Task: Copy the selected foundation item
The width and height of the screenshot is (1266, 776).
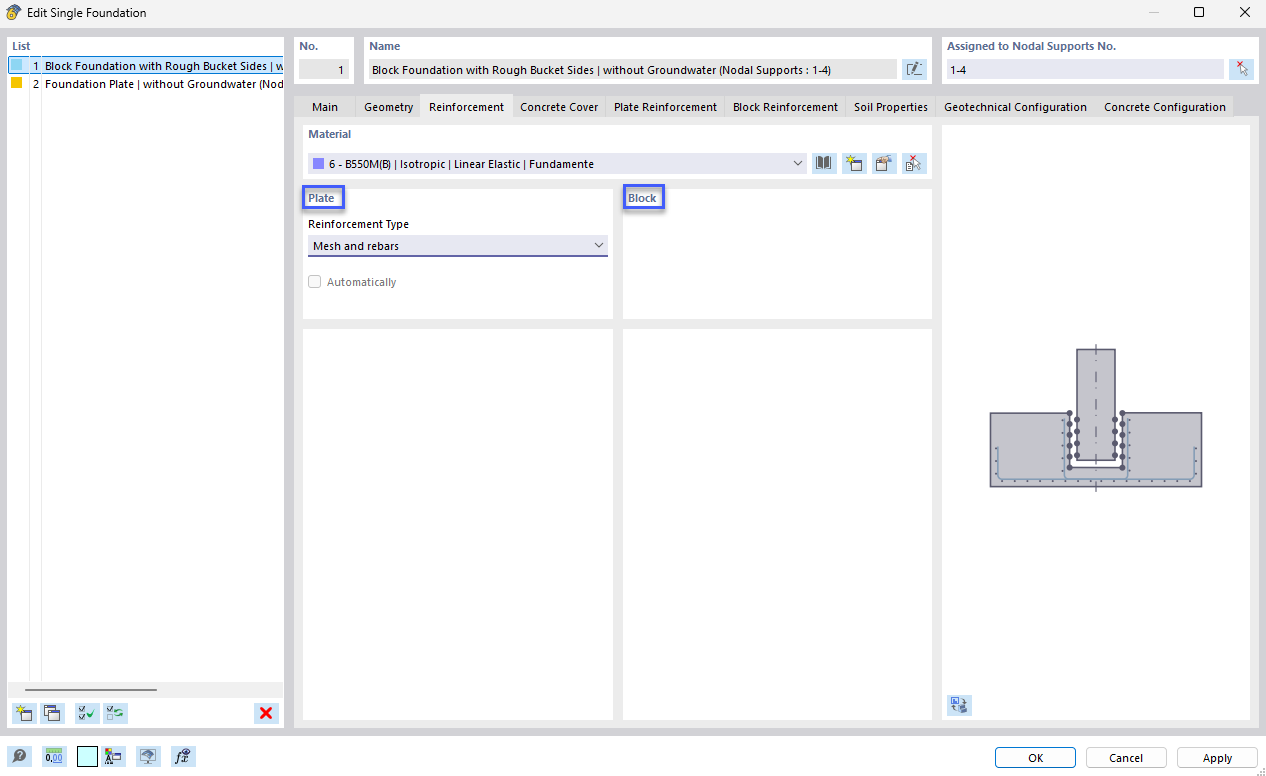Action: tap(52, 713)
